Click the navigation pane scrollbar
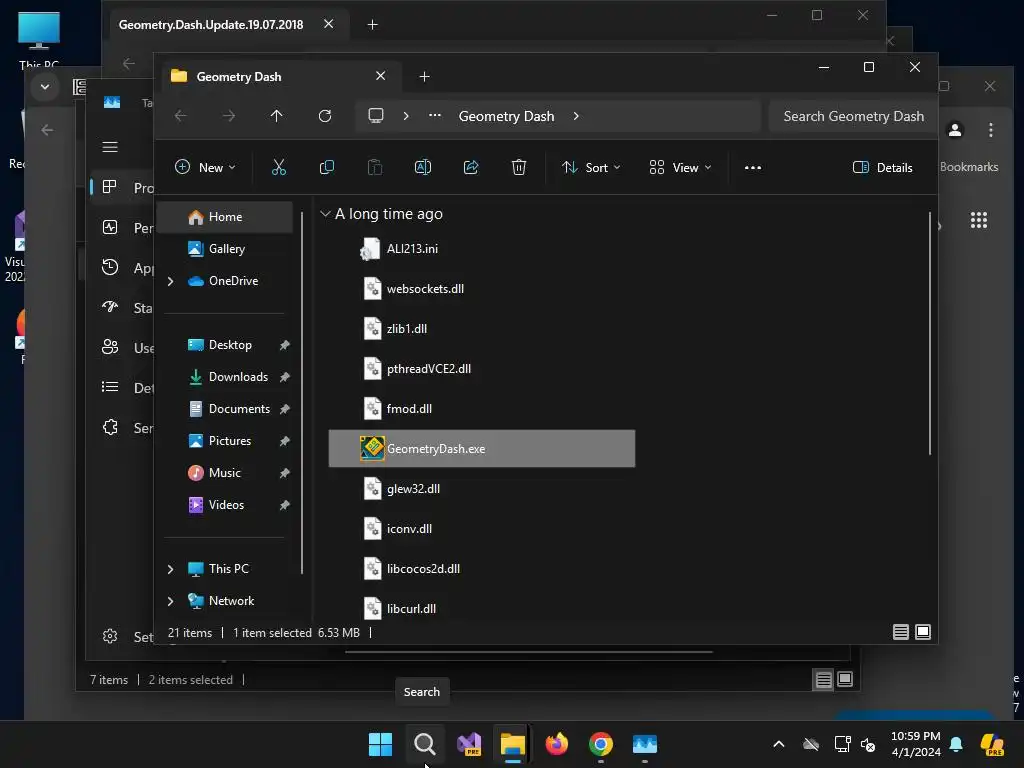This screenshot has height=768, width=1024. [302, 392]
